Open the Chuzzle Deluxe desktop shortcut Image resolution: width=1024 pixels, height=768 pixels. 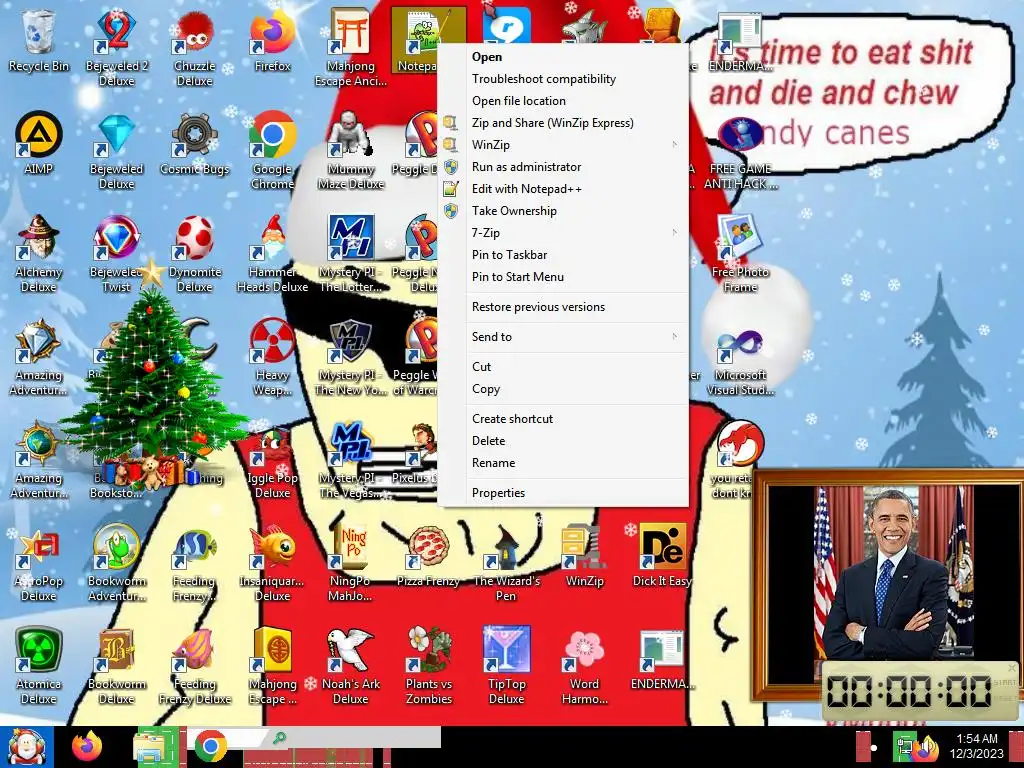pyautogui.click(x=194, y=48)
